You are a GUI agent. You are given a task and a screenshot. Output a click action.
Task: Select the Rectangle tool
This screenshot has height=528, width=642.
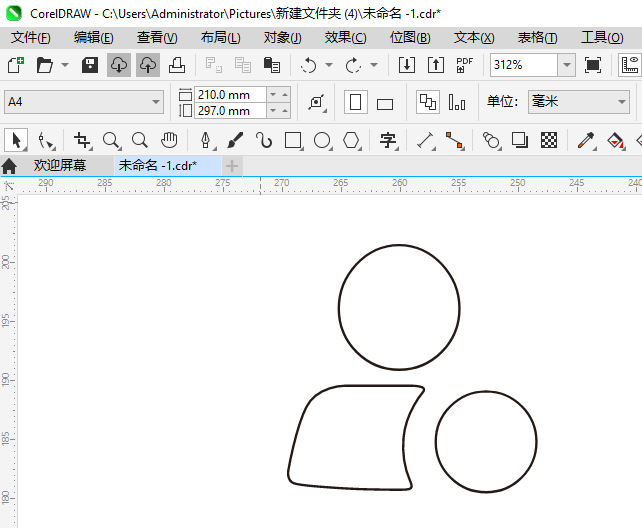pyautogui.click(x=294, y=141)
